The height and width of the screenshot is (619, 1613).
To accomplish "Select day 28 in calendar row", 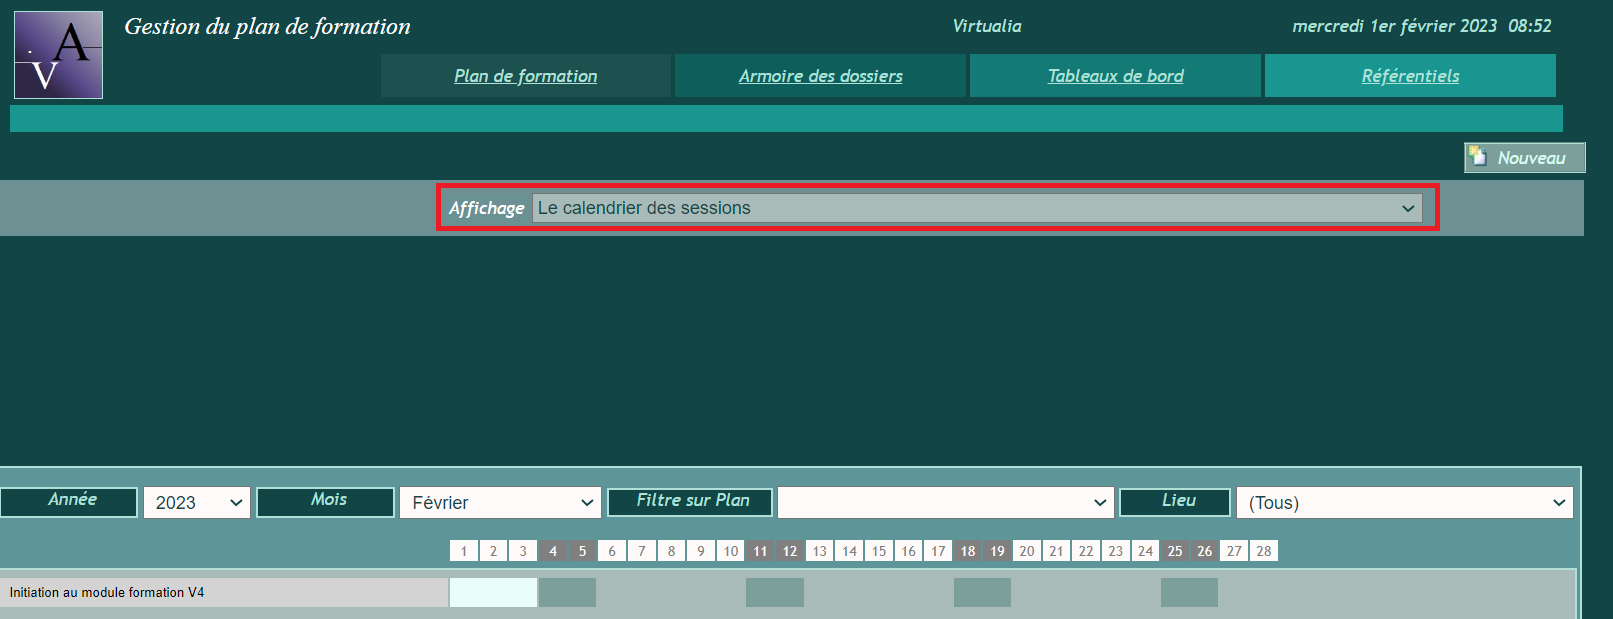I will click(x=1264, y=551).
